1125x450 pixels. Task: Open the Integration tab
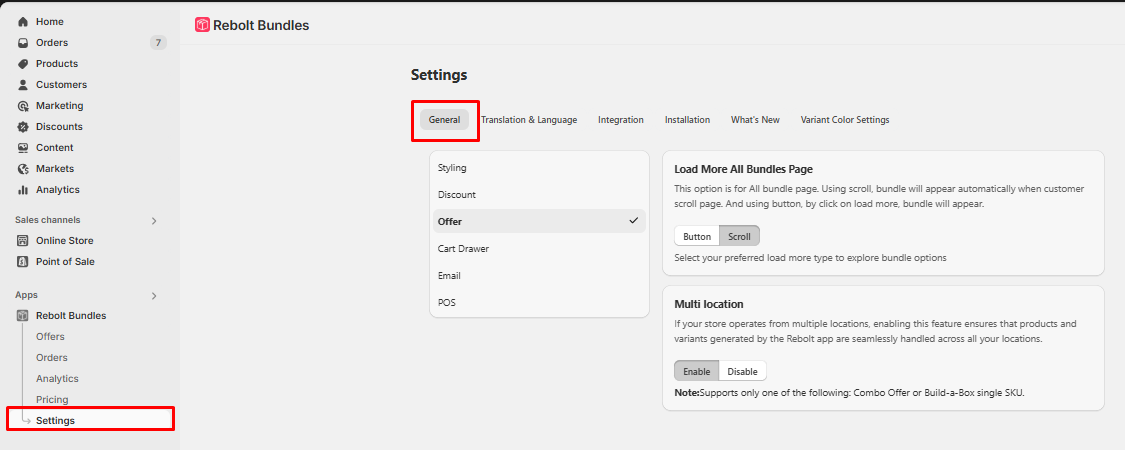tap(621, 120)
